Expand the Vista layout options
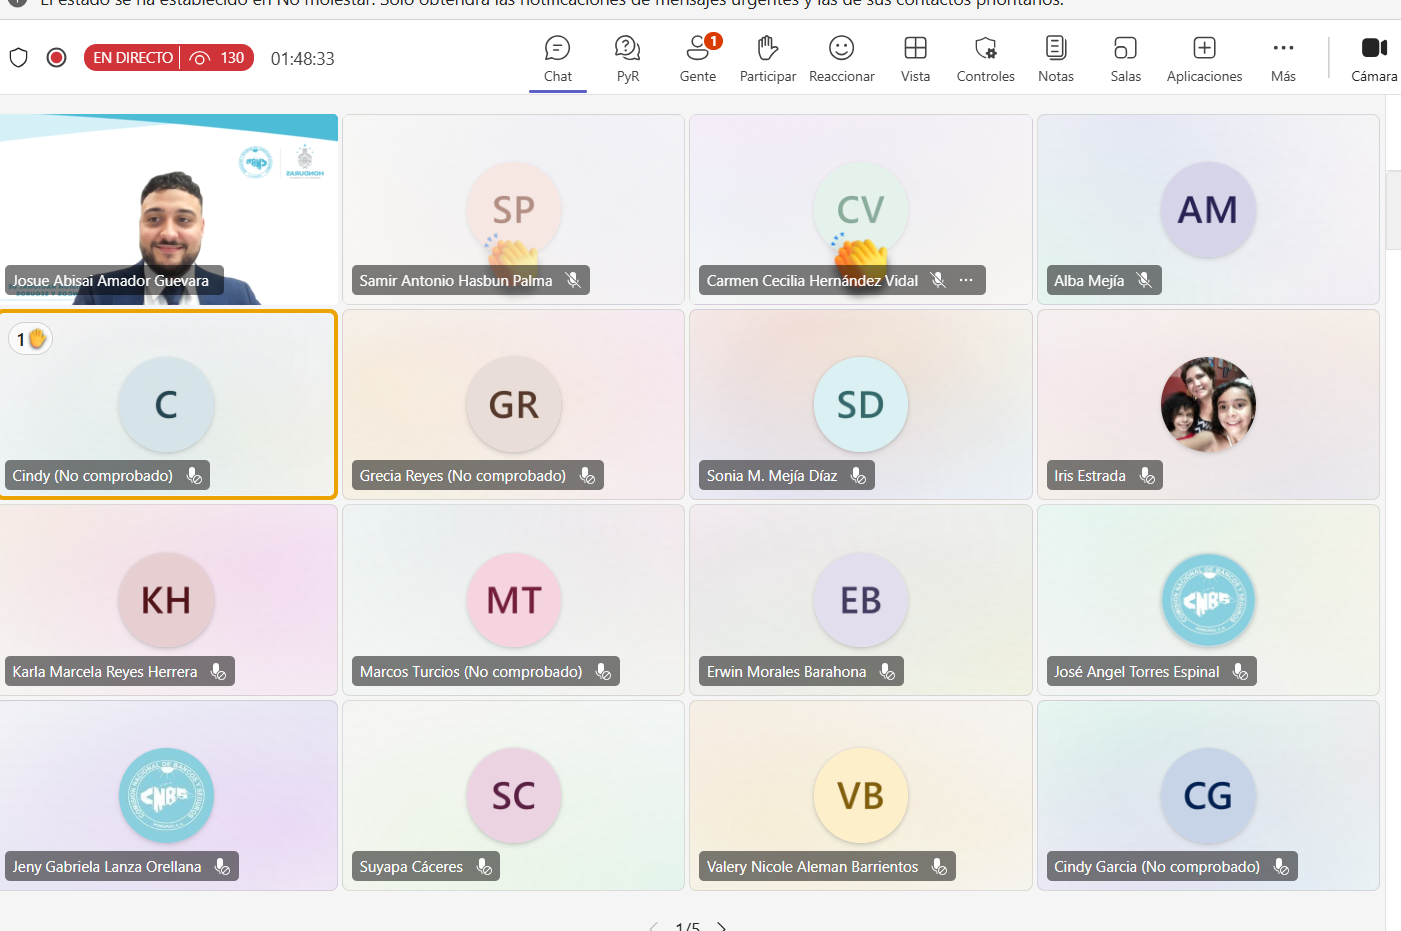1401x931 pixels. (915, 59)
